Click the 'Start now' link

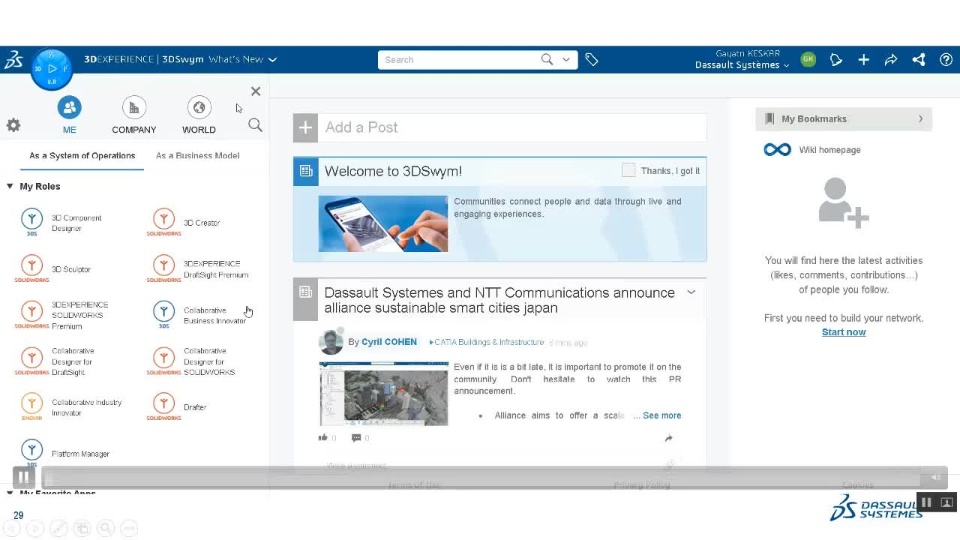pyautogui.click(x=844, y=332)
